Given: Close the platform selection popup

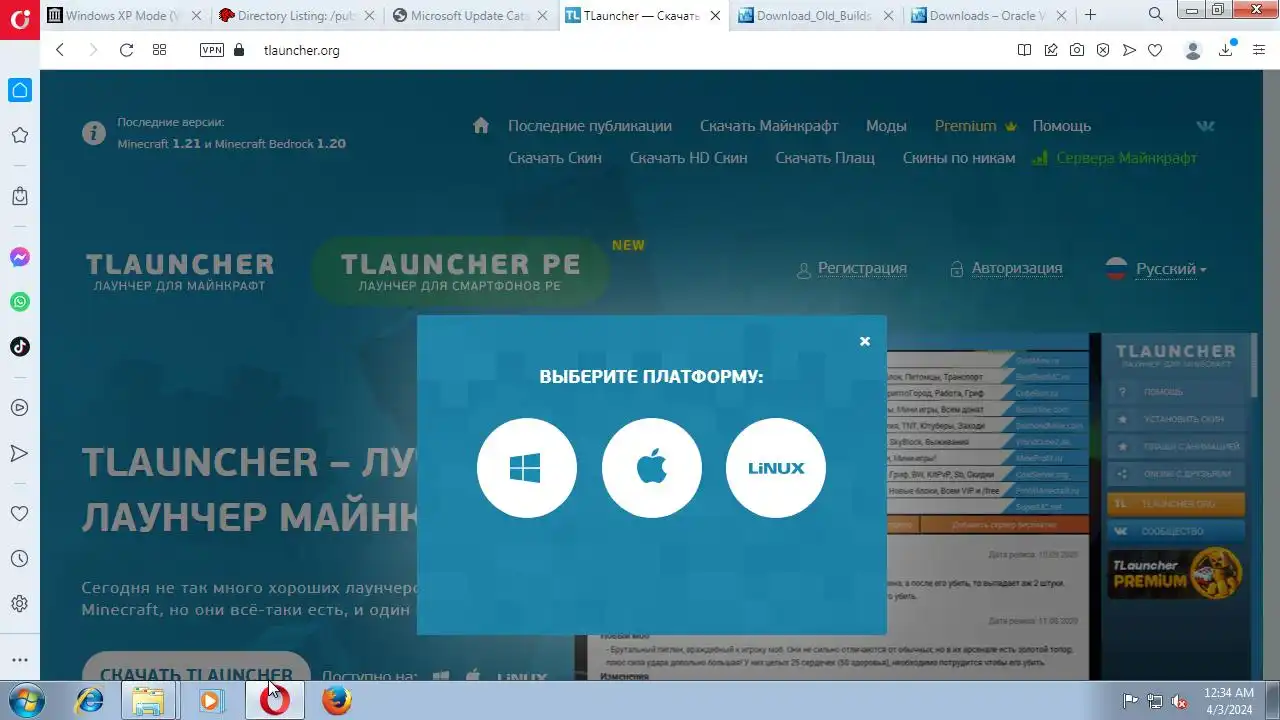Looking at the screenshot, I should click(x=865, y=341).
